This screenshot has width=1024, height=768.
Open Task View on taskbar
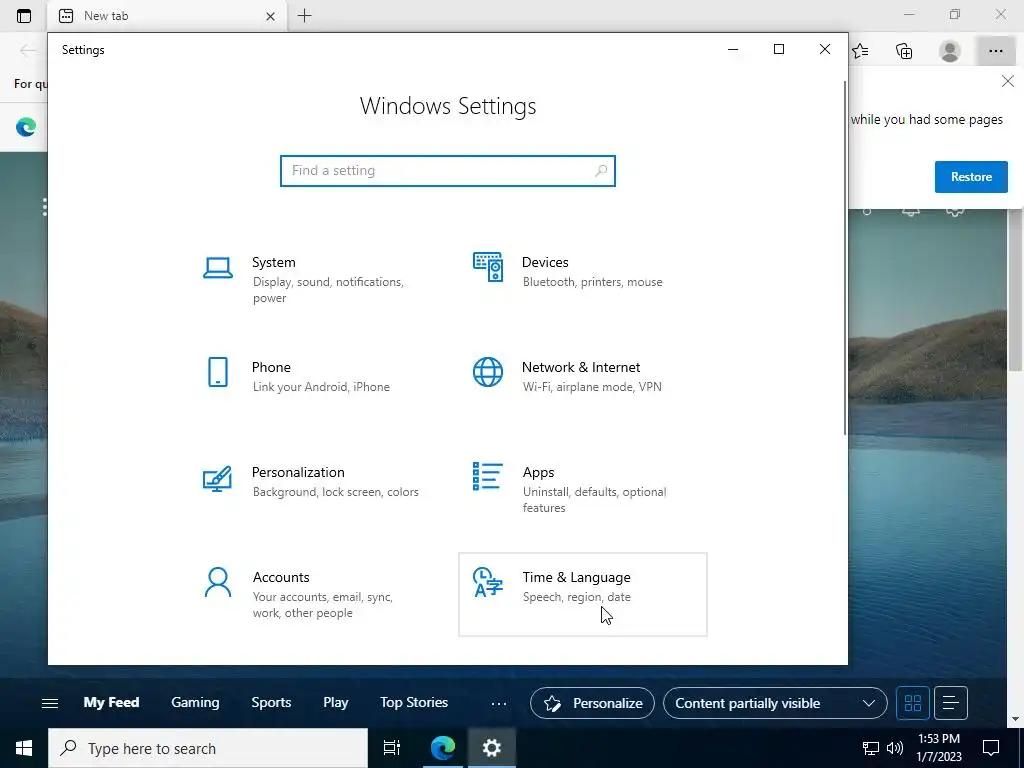point(392,748)
